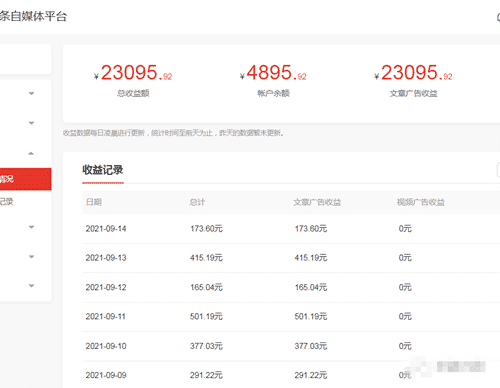The height and width of the screenshot is (388, 500).
Task: Switch to the 收益记录 tab
Action: tap(103, 170)
